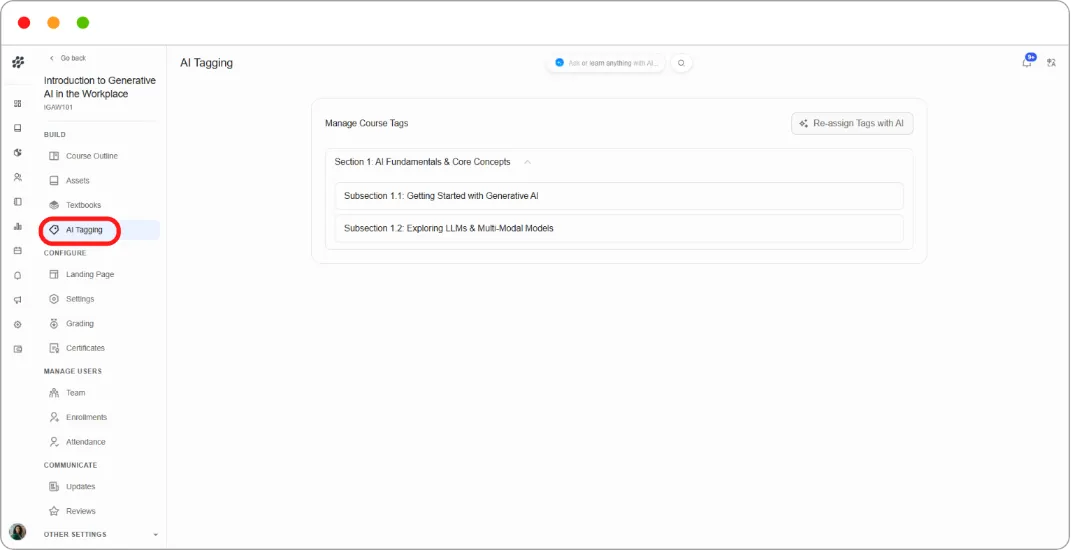Click the MANAGE USERS section label
This screenshot has height=550, width=1071.
(72, 371)
